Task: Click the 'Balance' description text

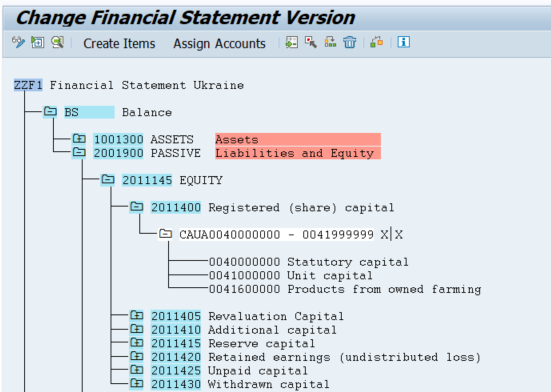Action: click(147, 112)
